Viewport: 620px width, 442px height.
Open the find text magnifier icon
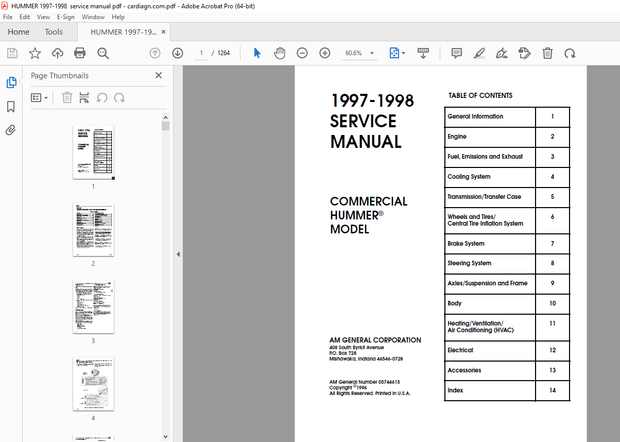click(x=103, y=53)
